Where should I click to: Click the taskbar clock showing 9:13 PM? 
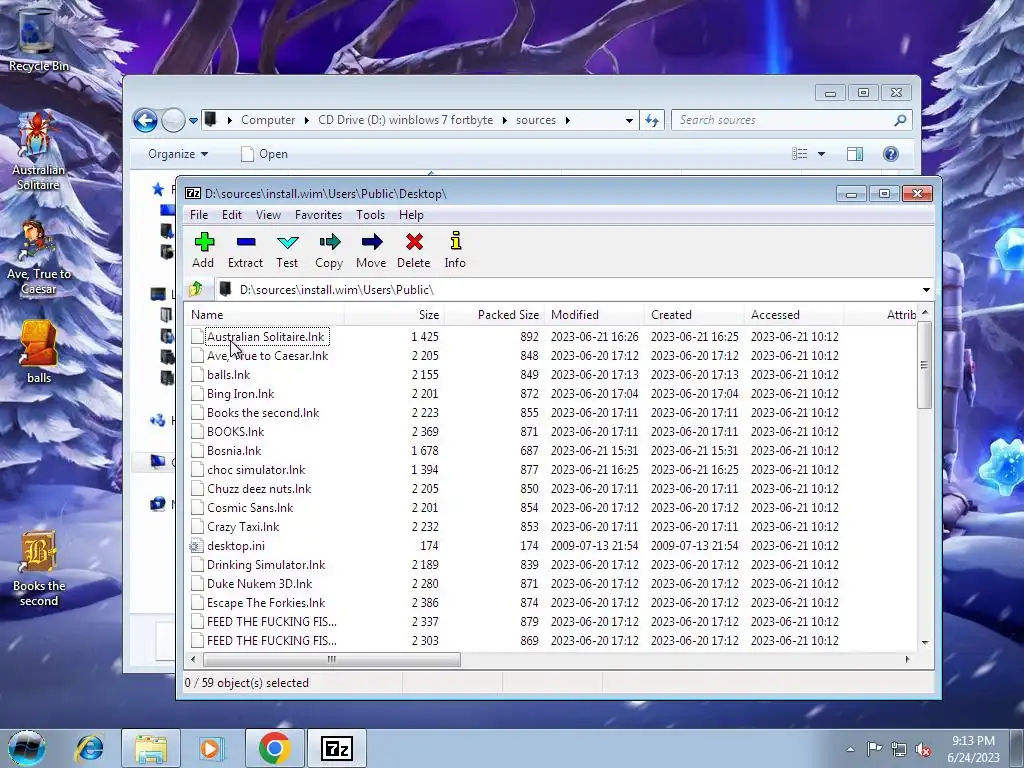click(973, 749)
